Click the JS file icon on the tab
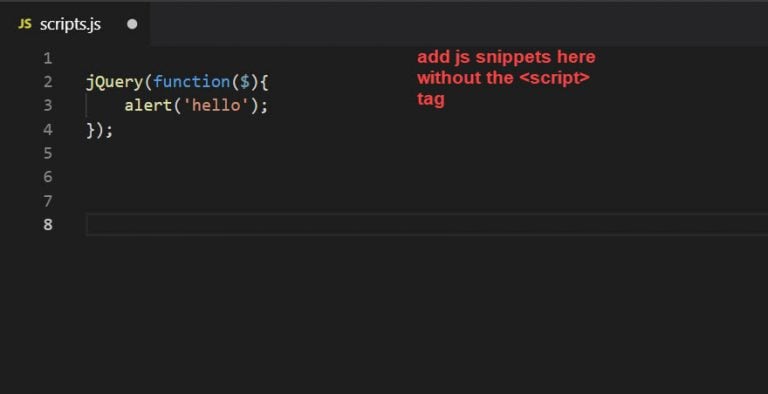The width and height of the screenshot is (768, 394). (25, 24)
